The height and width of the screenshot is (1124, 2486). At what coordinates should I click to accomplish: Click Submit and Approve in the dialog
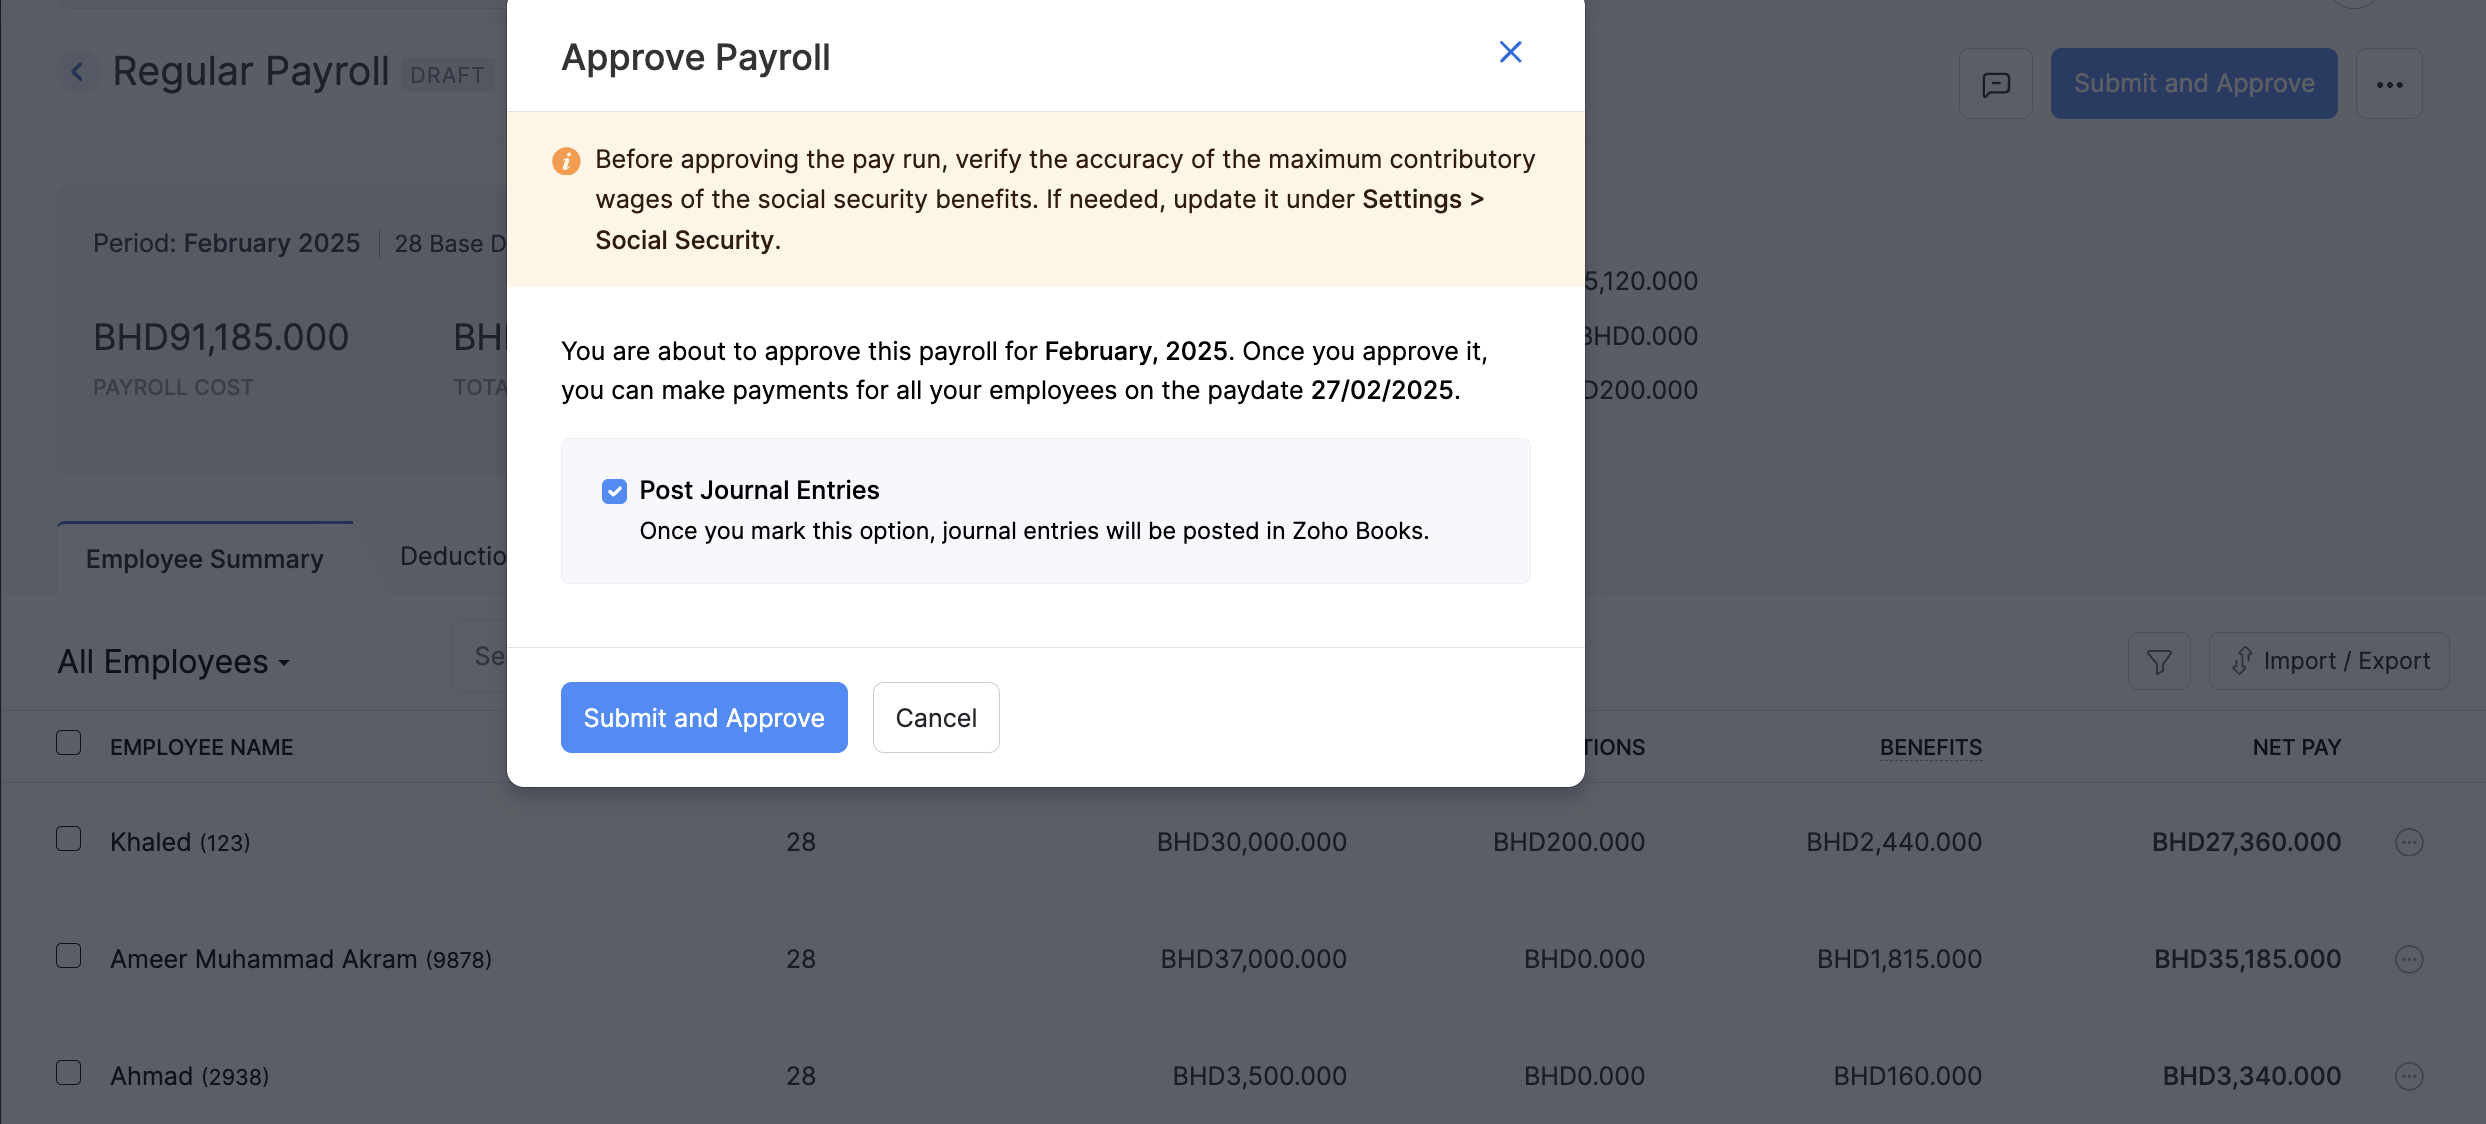tap(704, 717)
